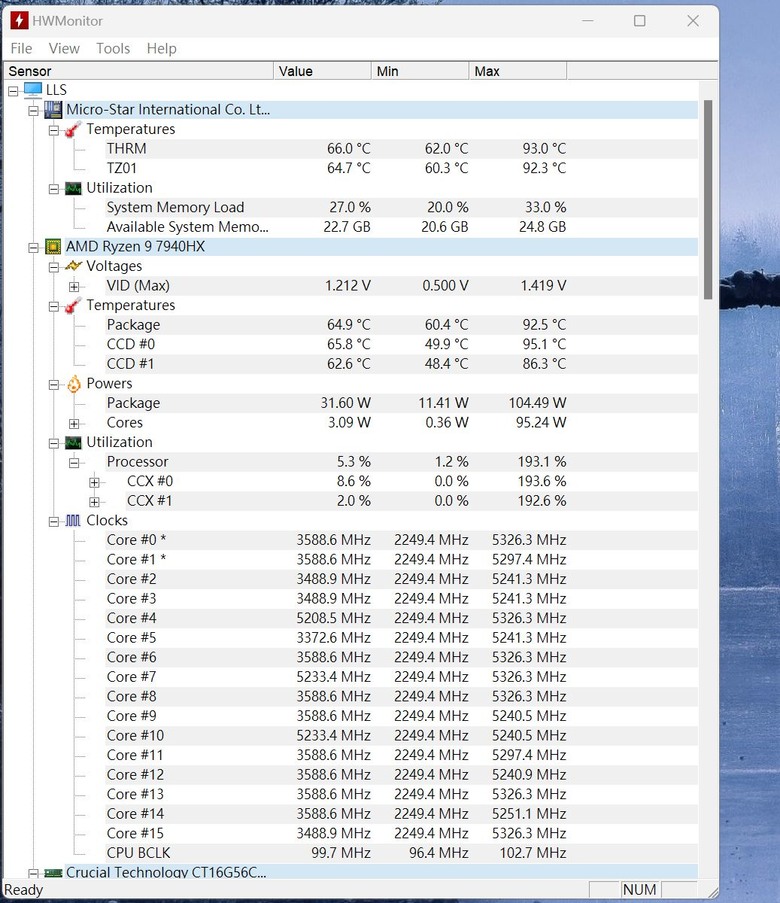This screenshot has height=903, width=780.
Task: Click the Voltages lightning icon
Action: pos(73,266)
